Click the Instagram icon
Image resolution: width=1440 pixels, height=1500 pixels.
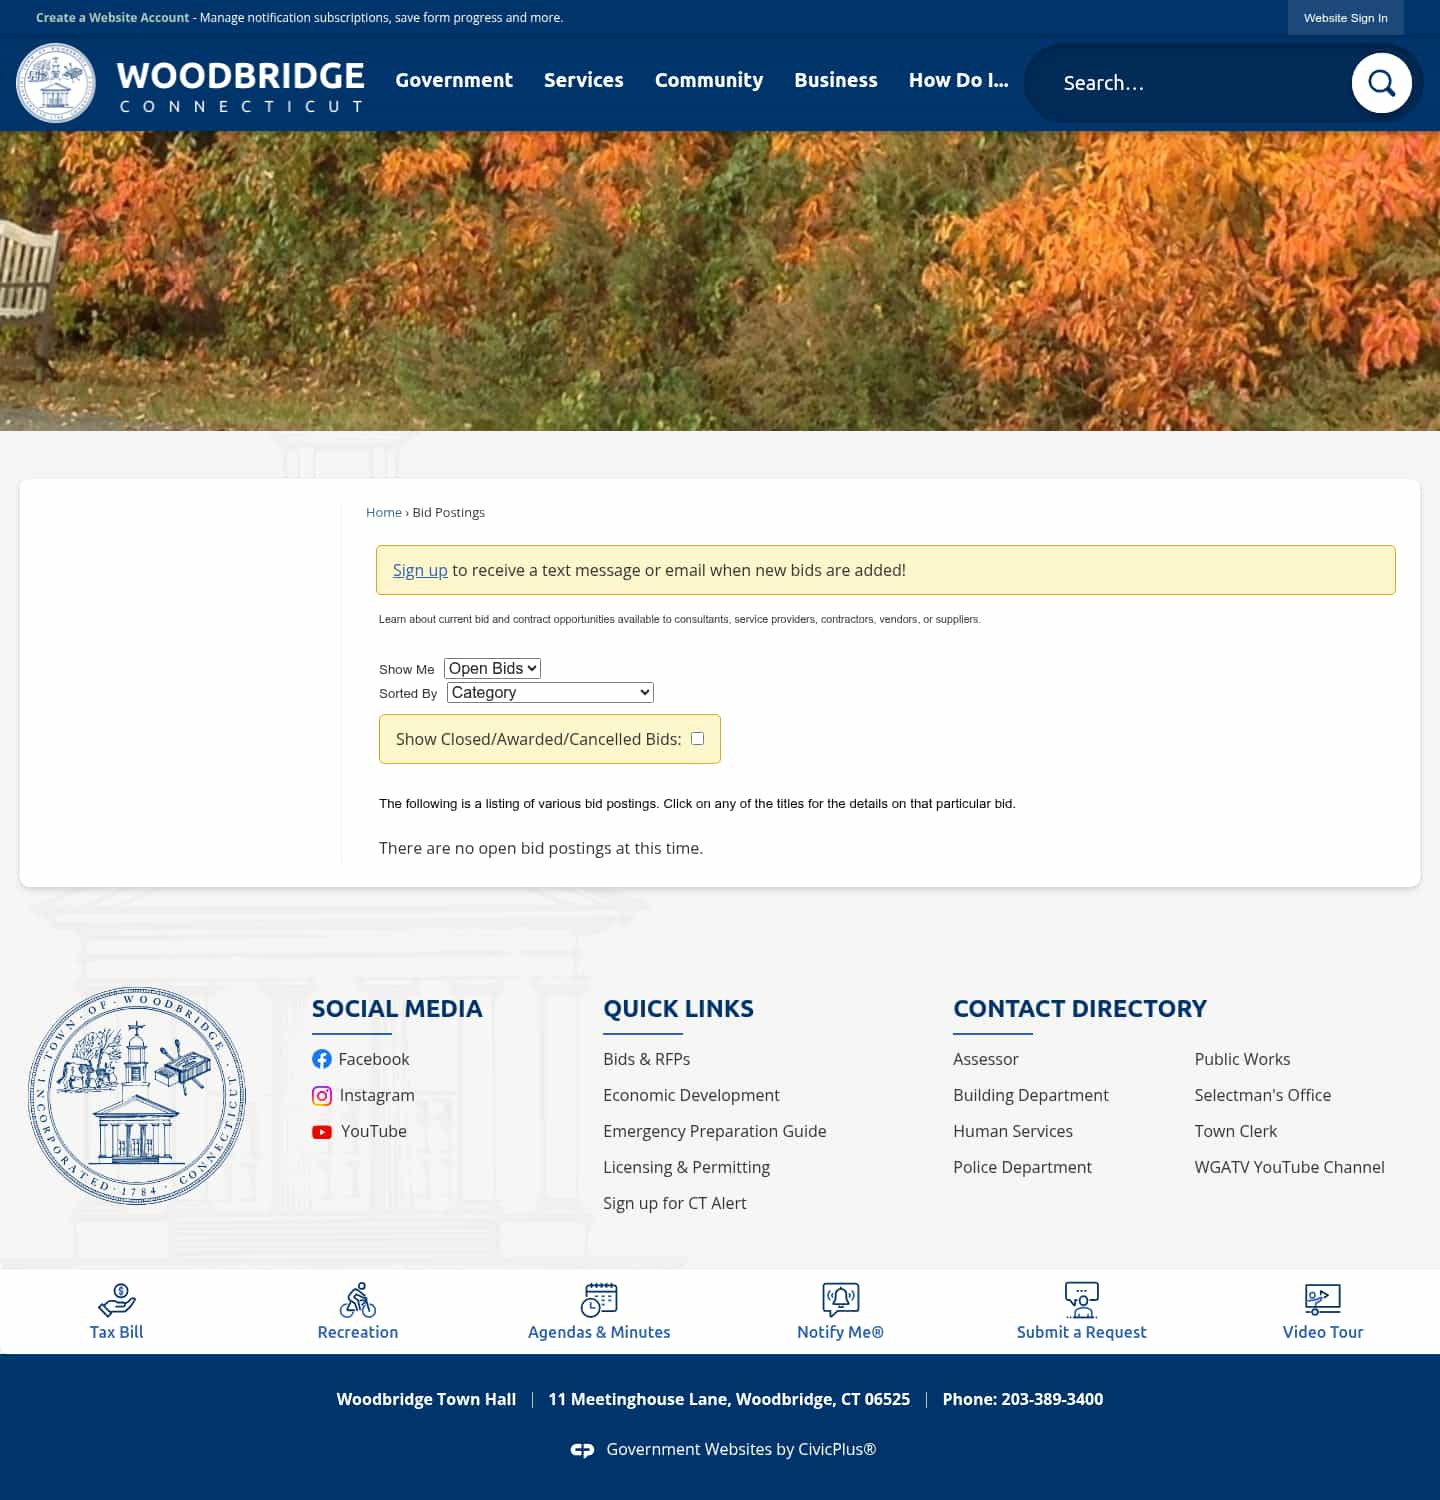[321, 1095]
